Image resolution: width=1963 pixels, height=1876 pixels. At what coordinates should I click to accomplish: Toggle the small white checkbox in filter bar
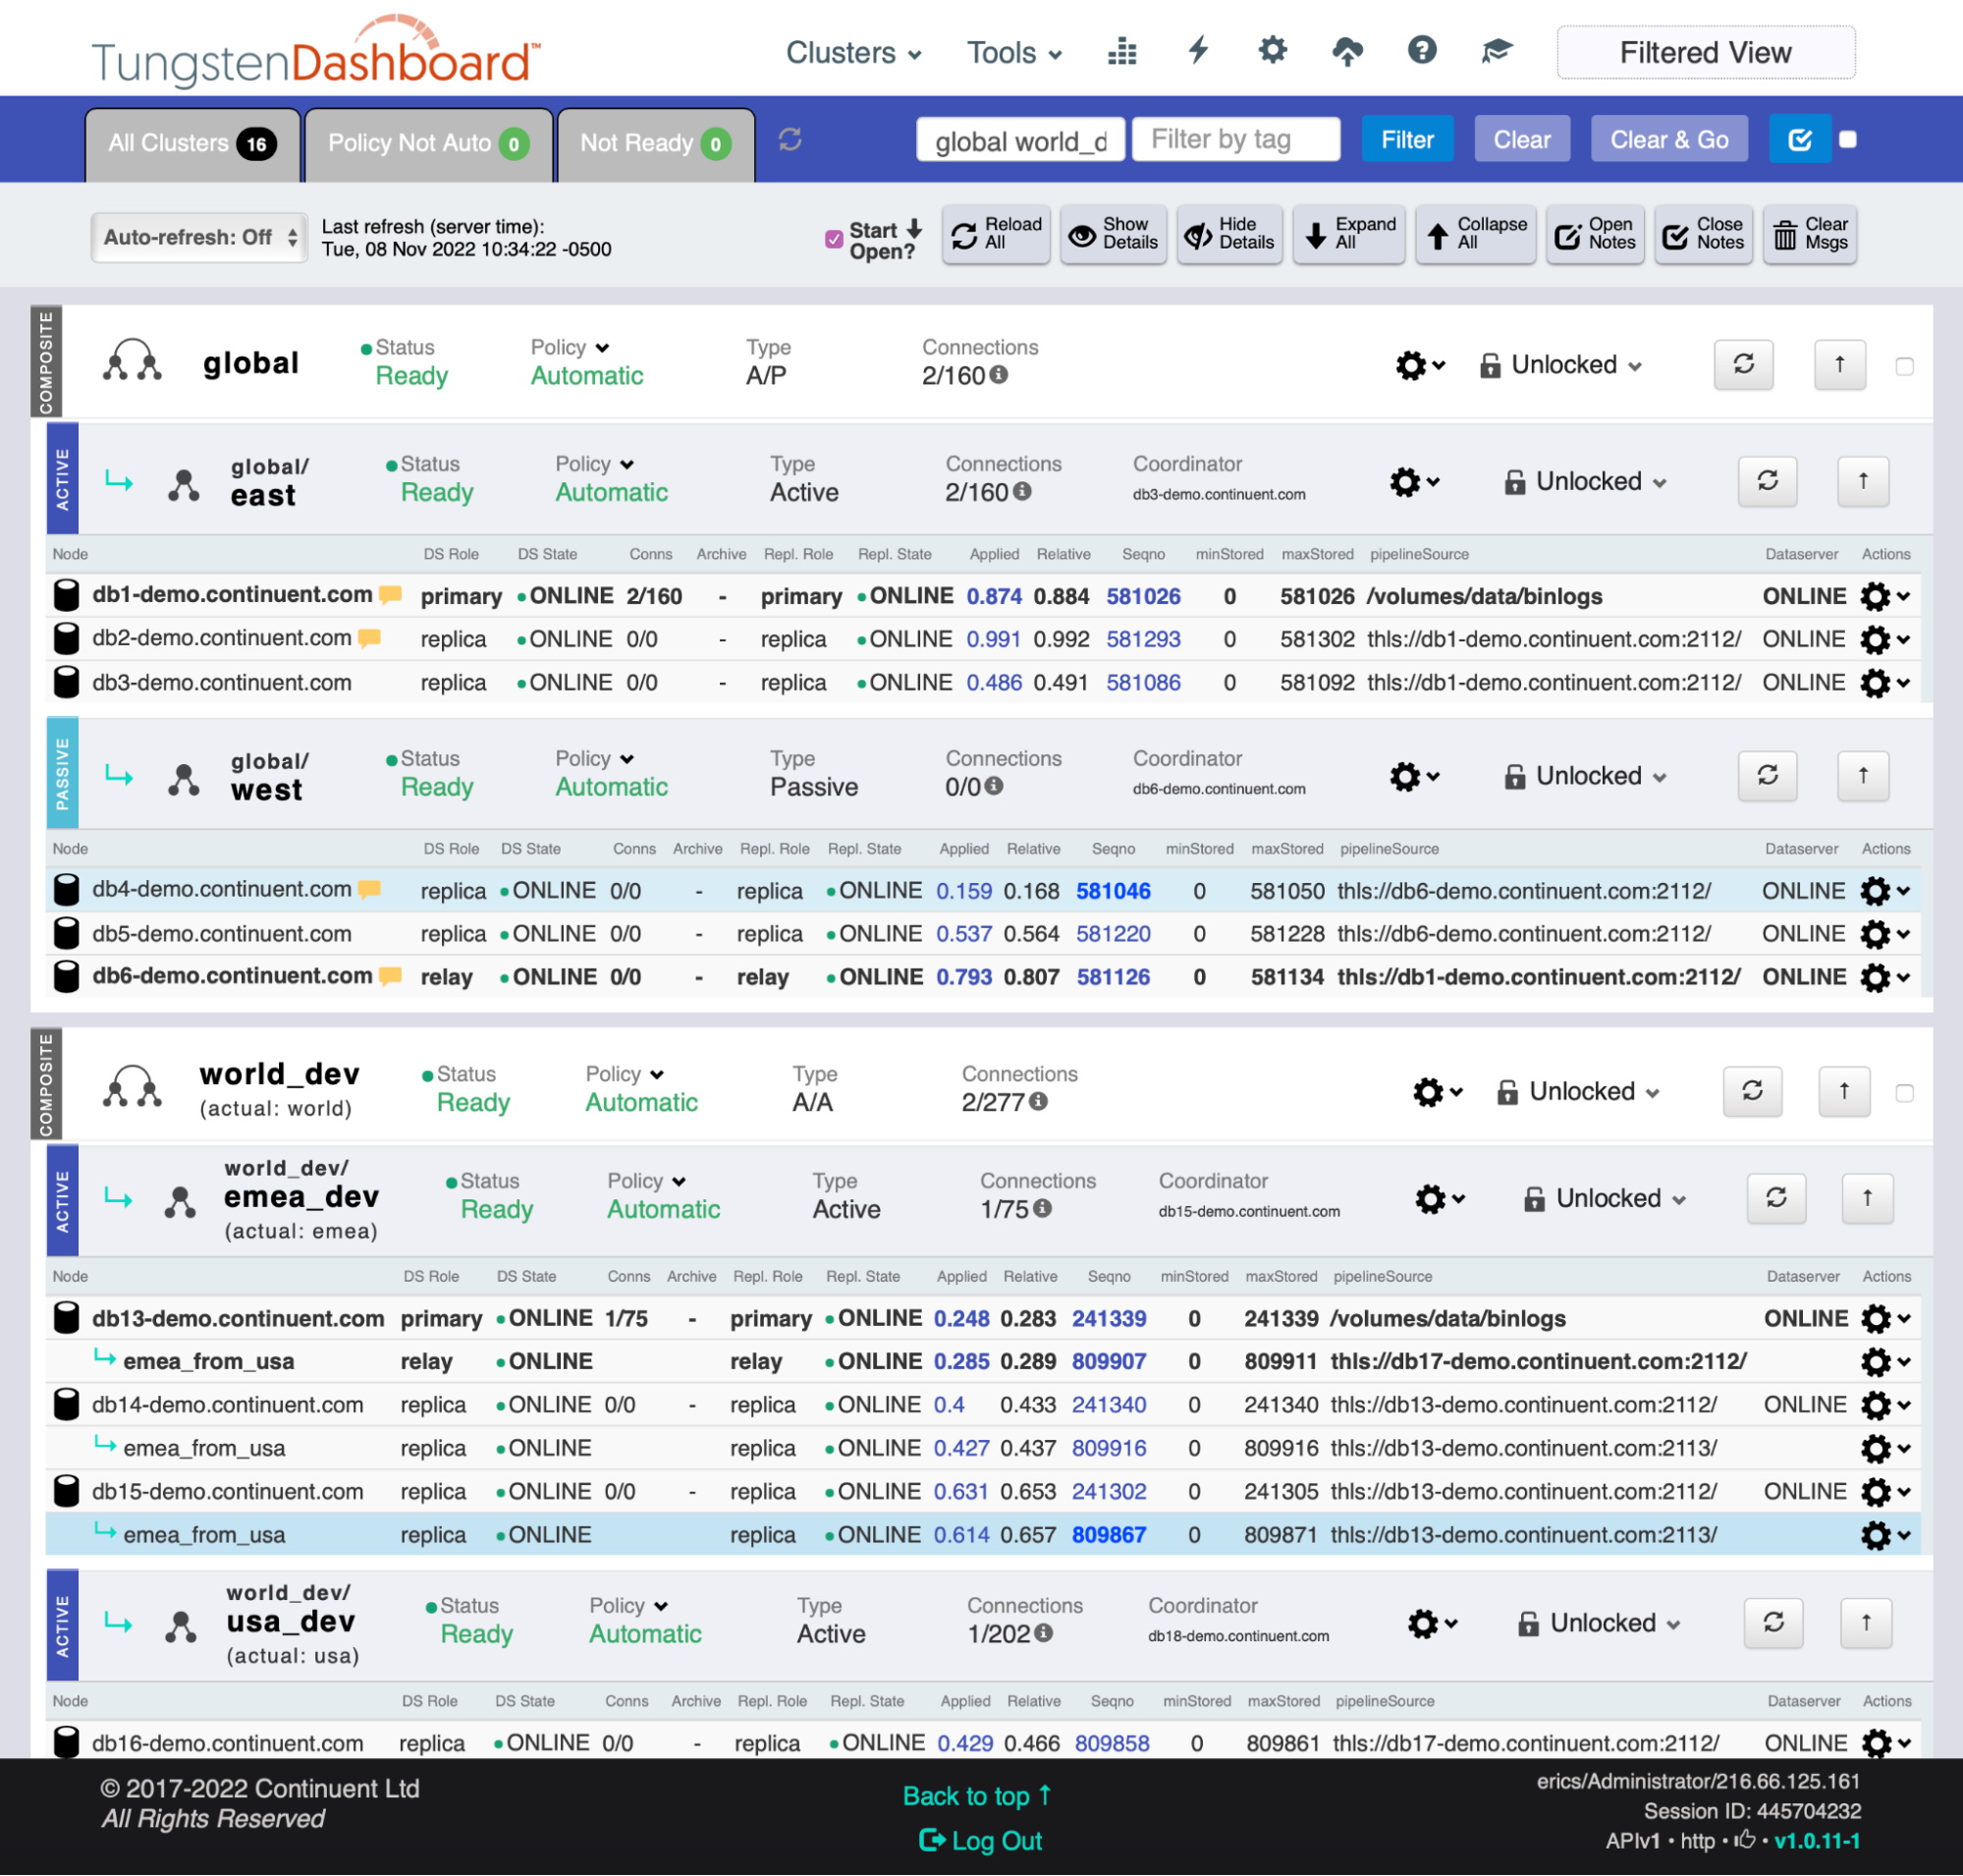point(1847,140)
